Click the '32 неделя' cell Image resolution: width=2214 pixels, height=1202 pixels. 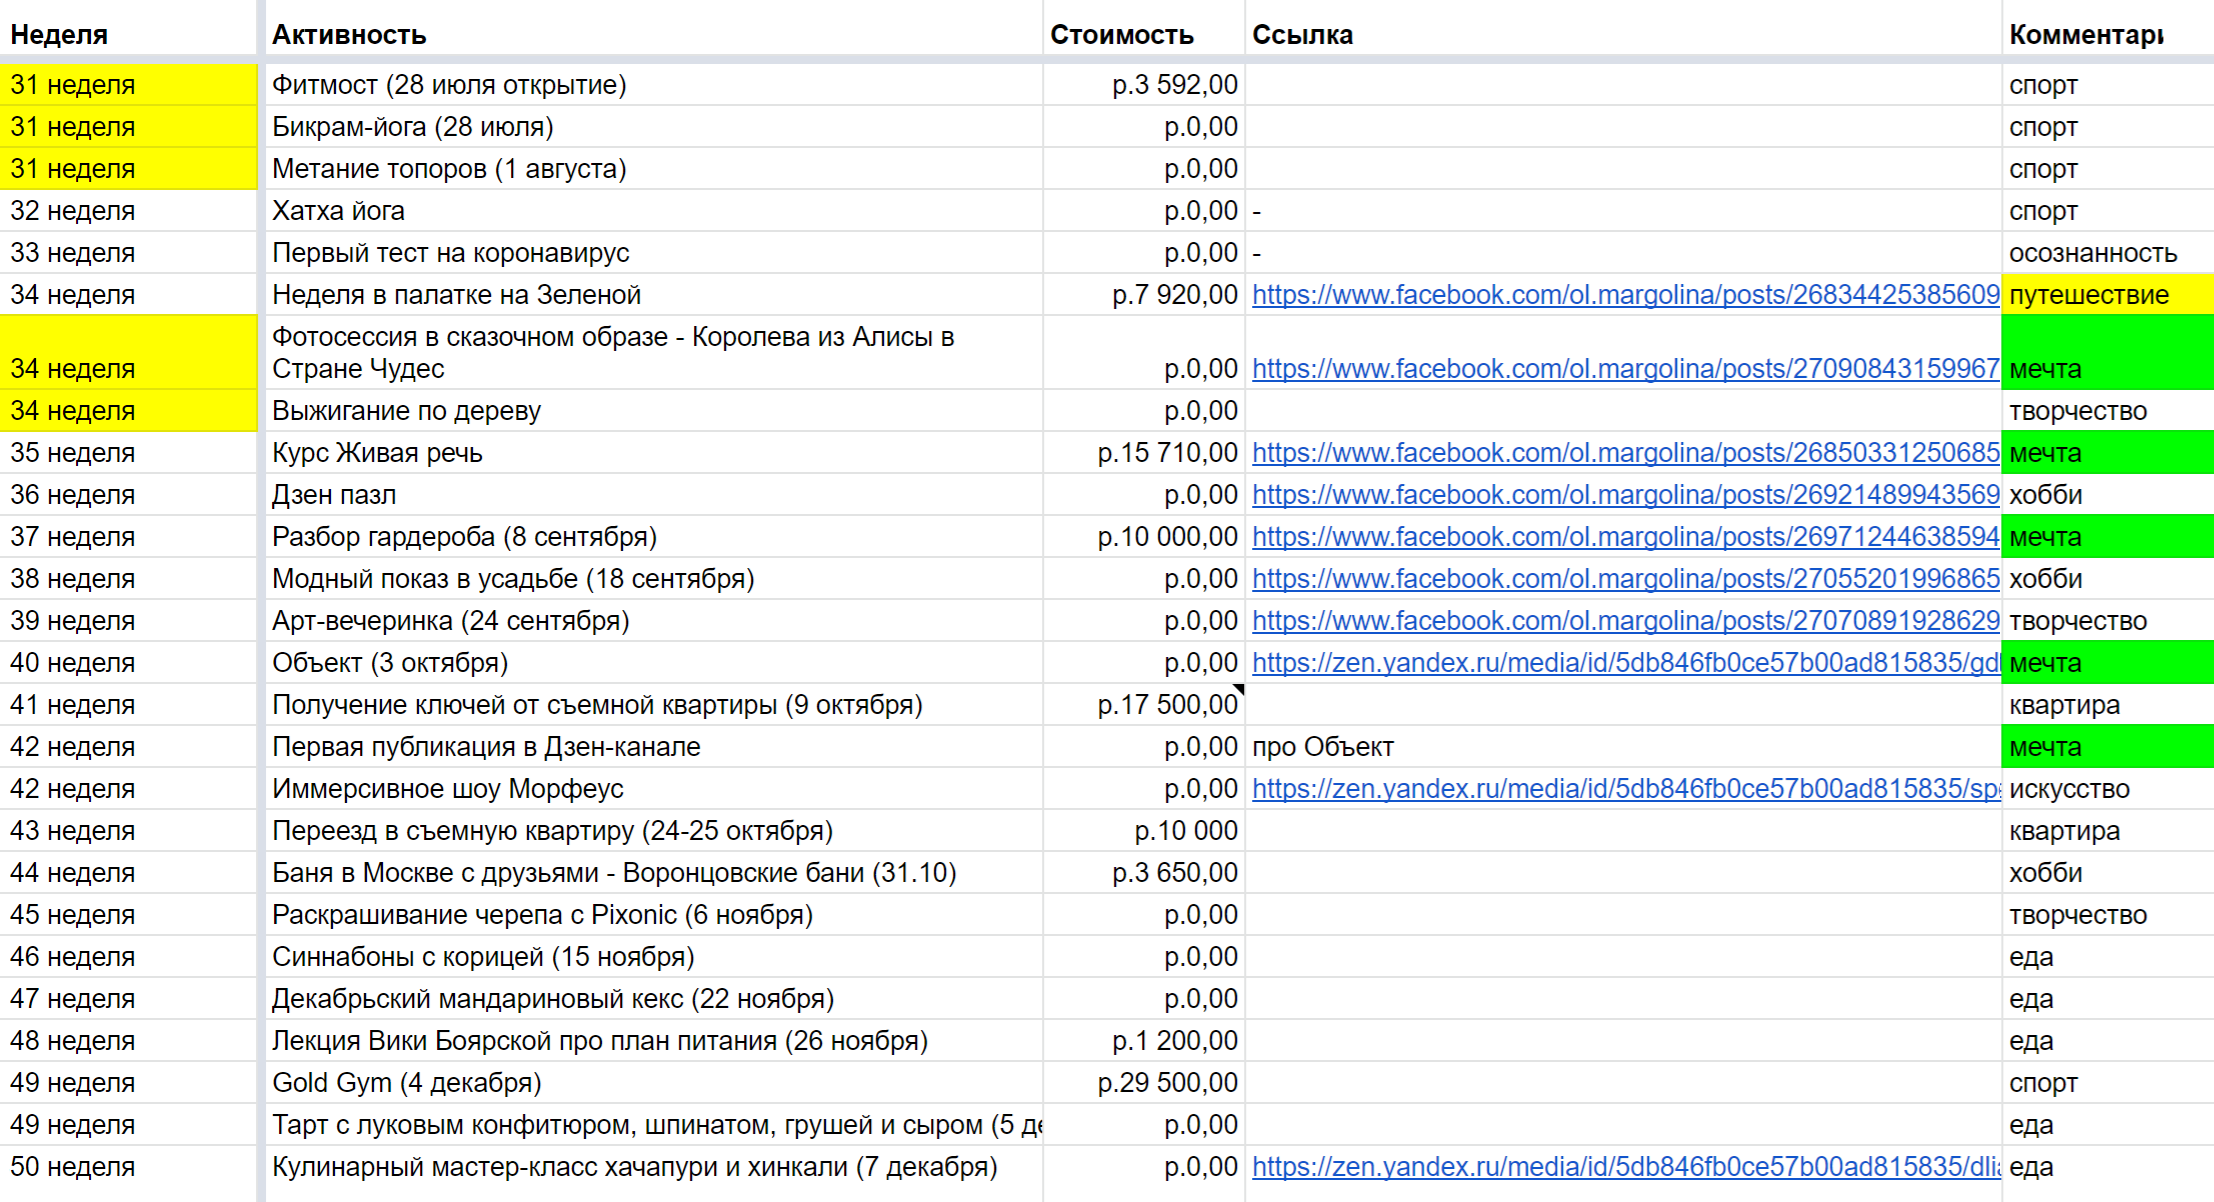[128, 211]
